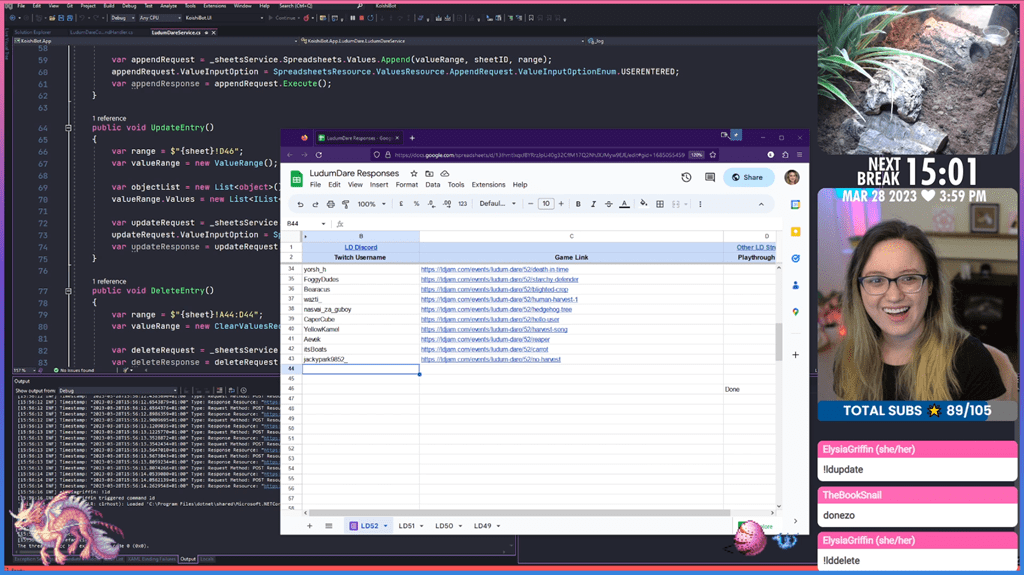The height and width of the screenshot is (575, 1024).
Task: Open the Default font dropdown in Sheets
Action: [498, 204]
